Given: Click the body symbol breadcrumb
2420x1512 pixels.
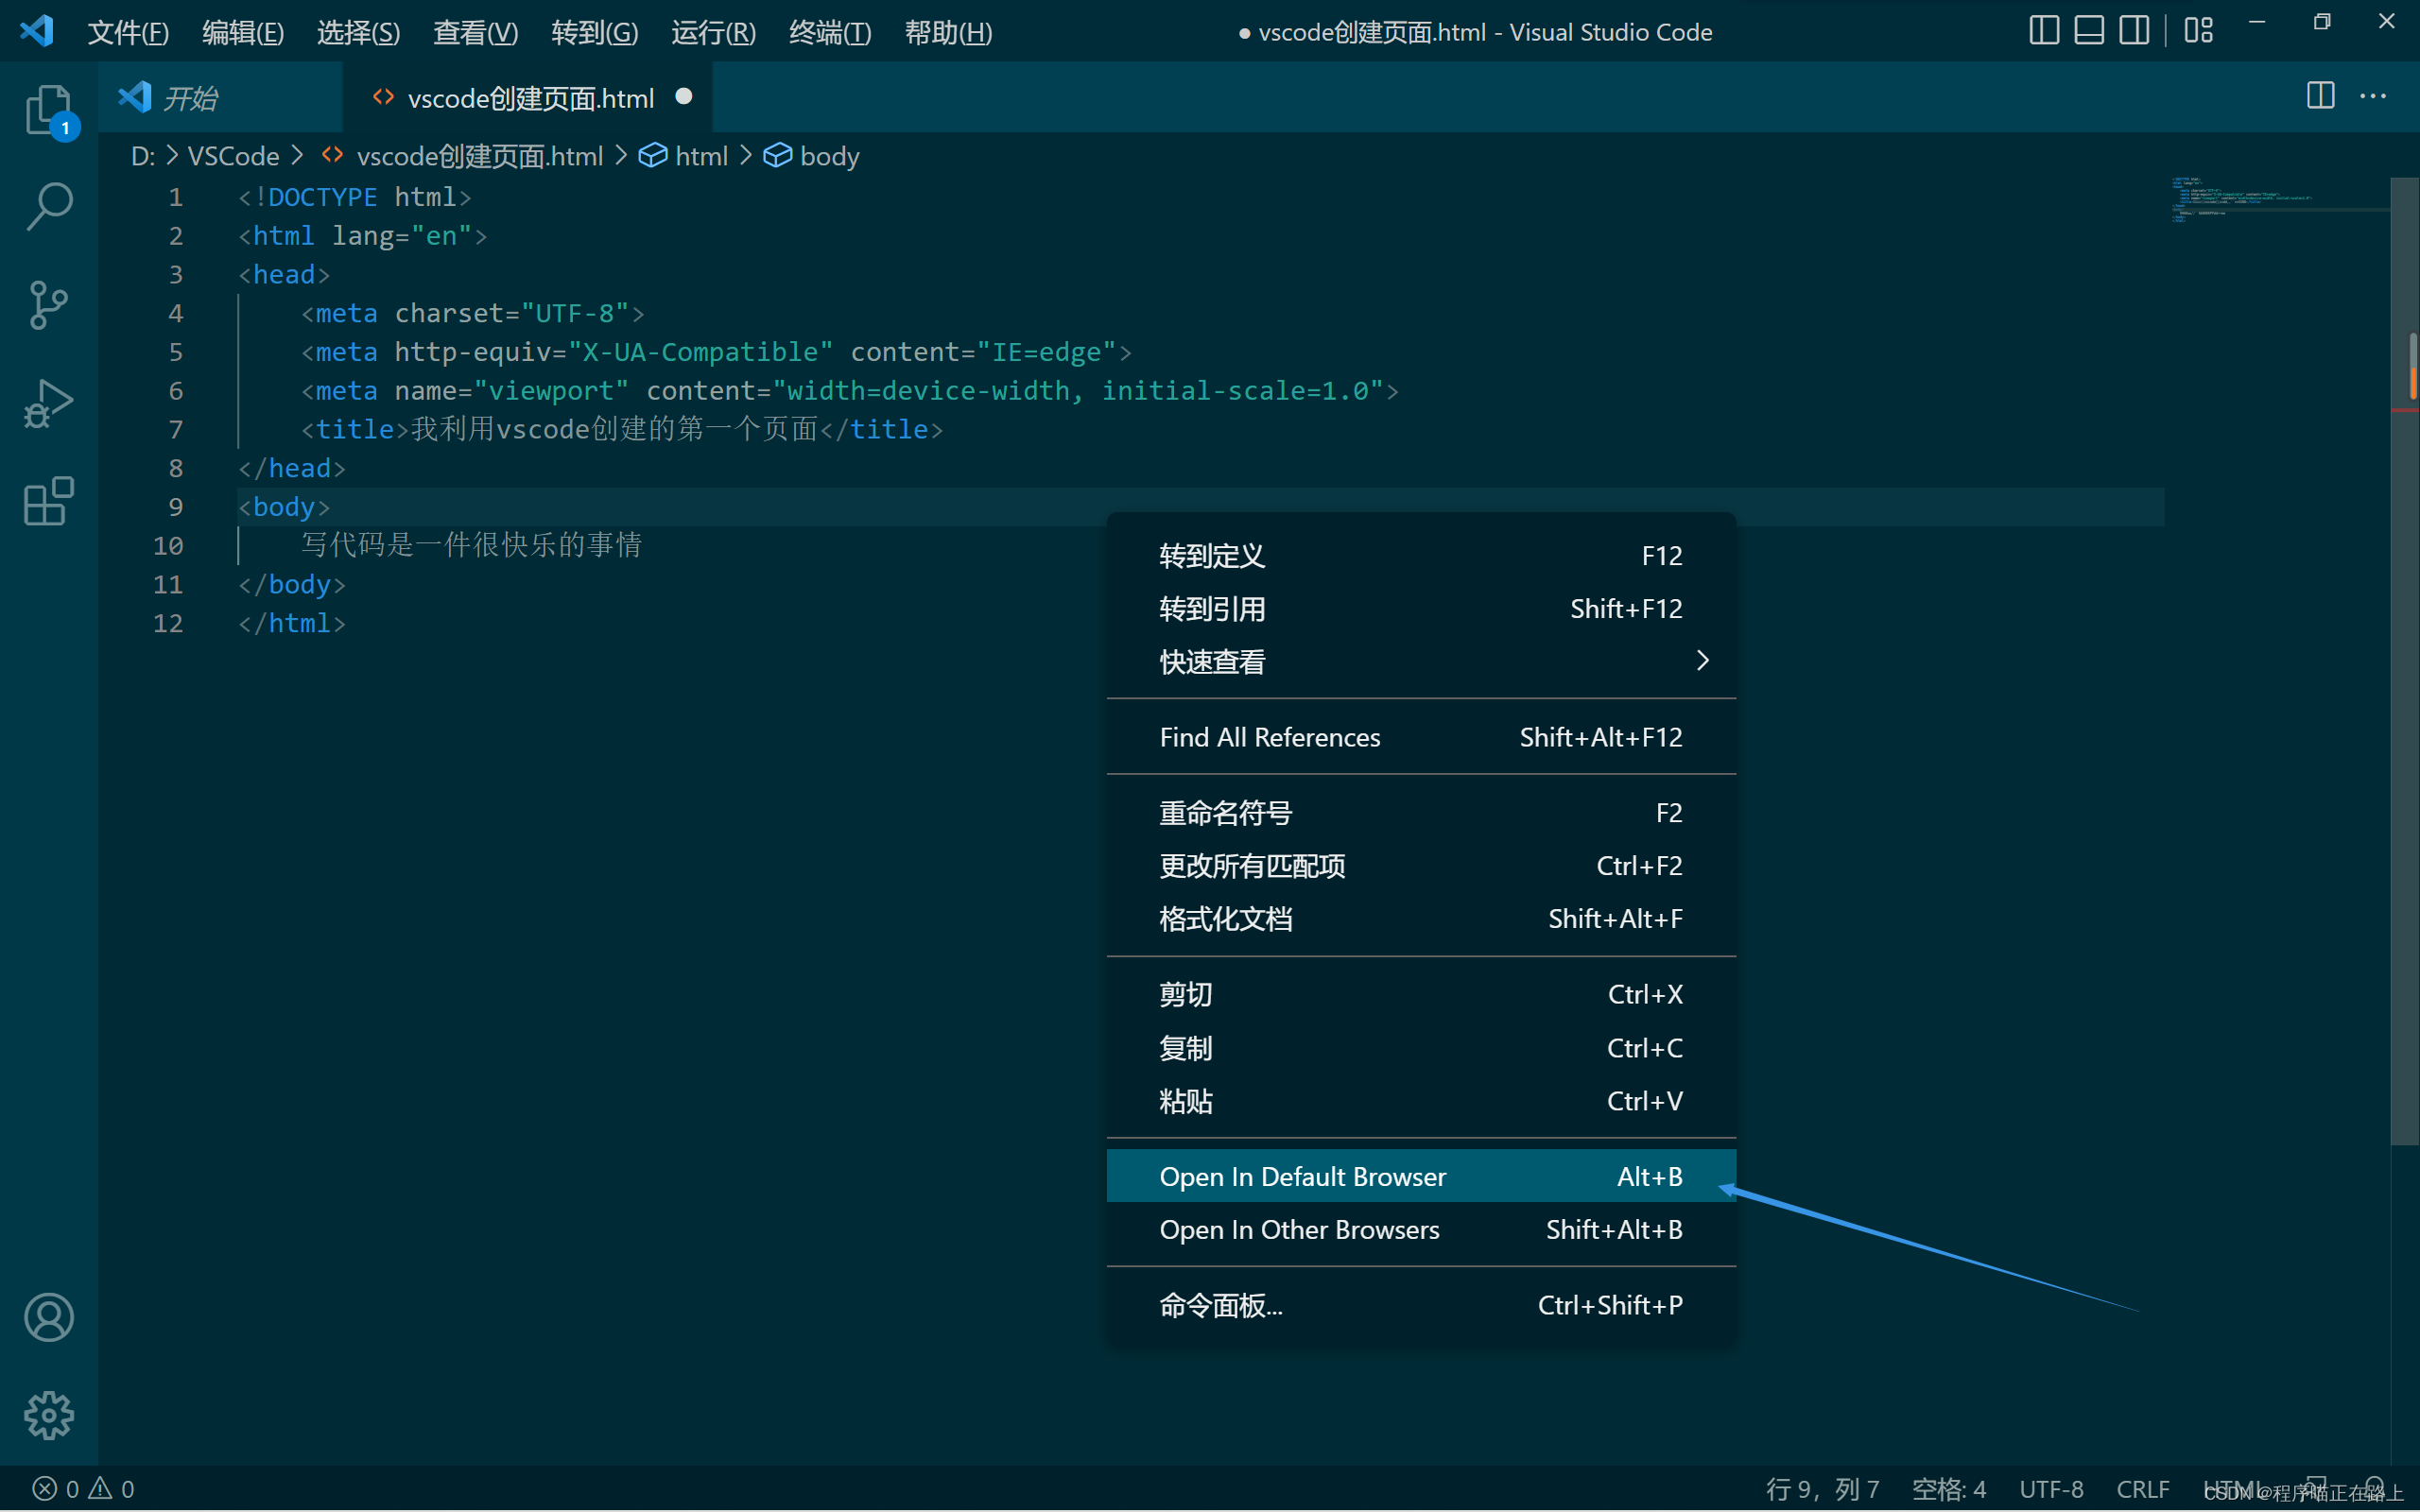Looking at the screenshot, I should [812, 156].
